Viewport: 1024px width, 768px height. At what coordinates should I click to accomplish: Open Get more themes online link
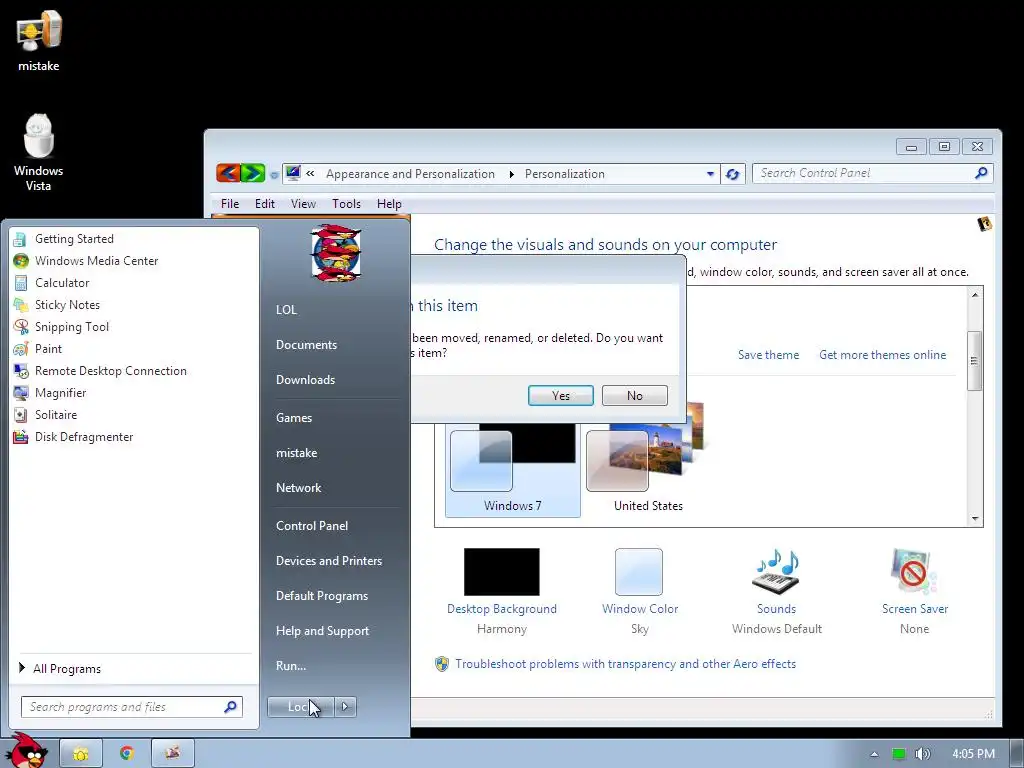pos(882,355)
